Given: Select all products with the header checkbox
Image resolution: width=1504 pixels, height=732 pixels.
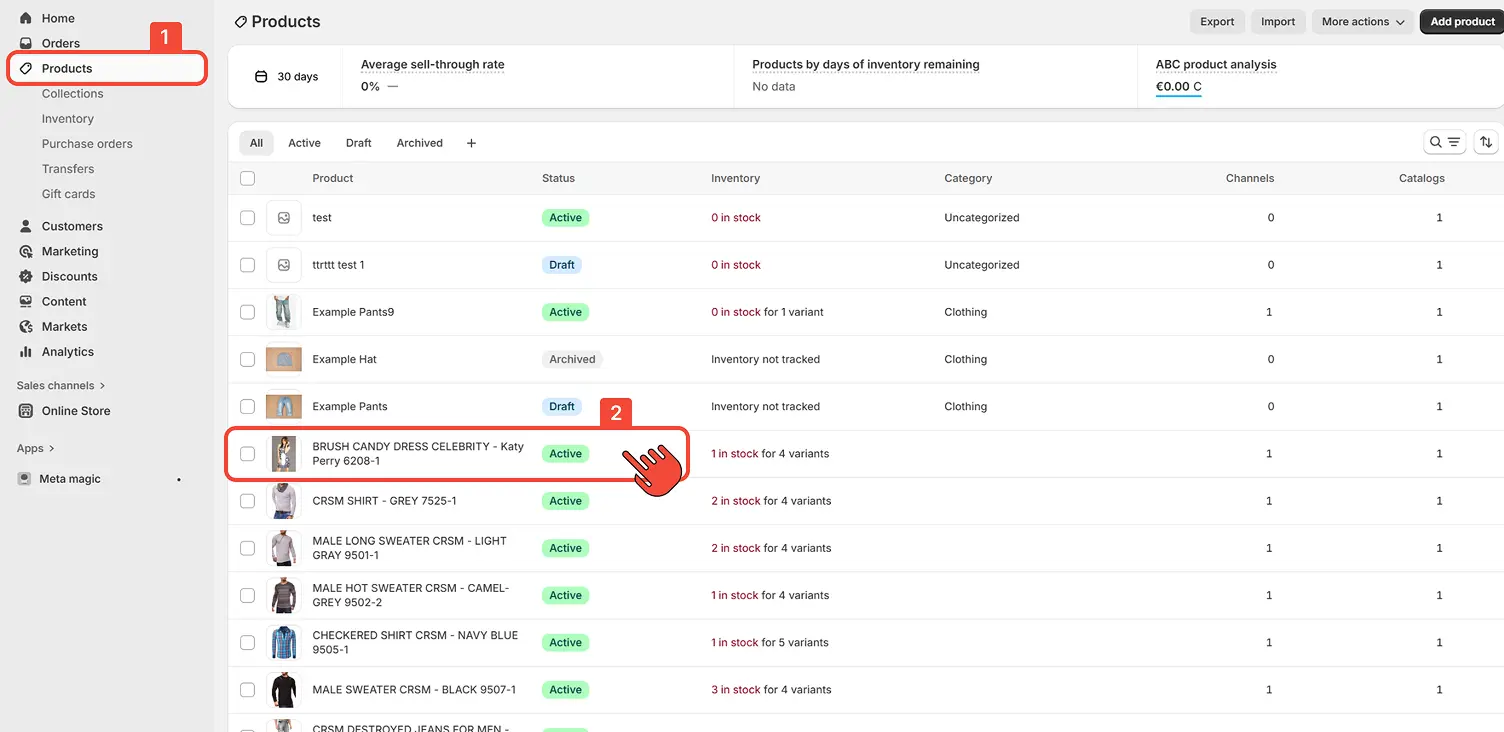Looking at the screenshot, I should pos(247,177).
